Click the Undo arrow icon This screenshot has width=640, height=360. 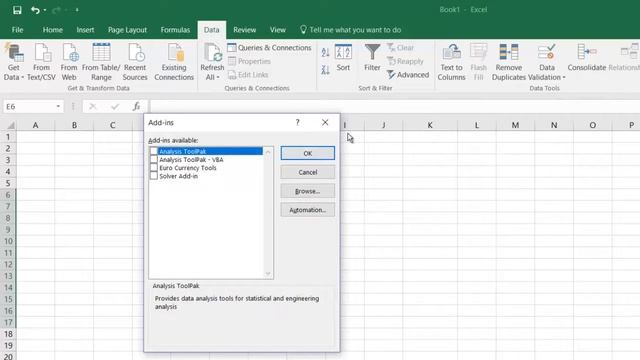point(35,10)
